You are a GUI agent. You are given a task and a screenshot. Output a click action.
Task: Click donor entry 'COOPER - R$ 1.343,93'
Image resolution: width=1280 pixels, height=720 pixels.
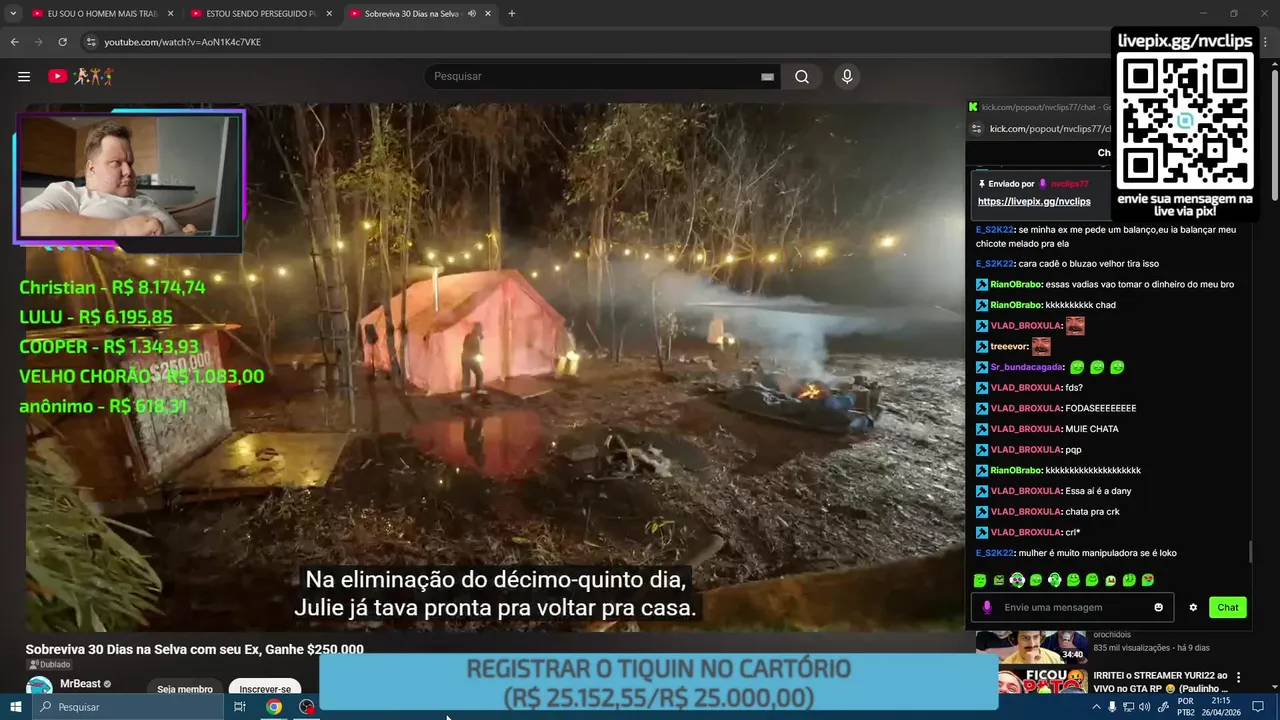[109, 347]
